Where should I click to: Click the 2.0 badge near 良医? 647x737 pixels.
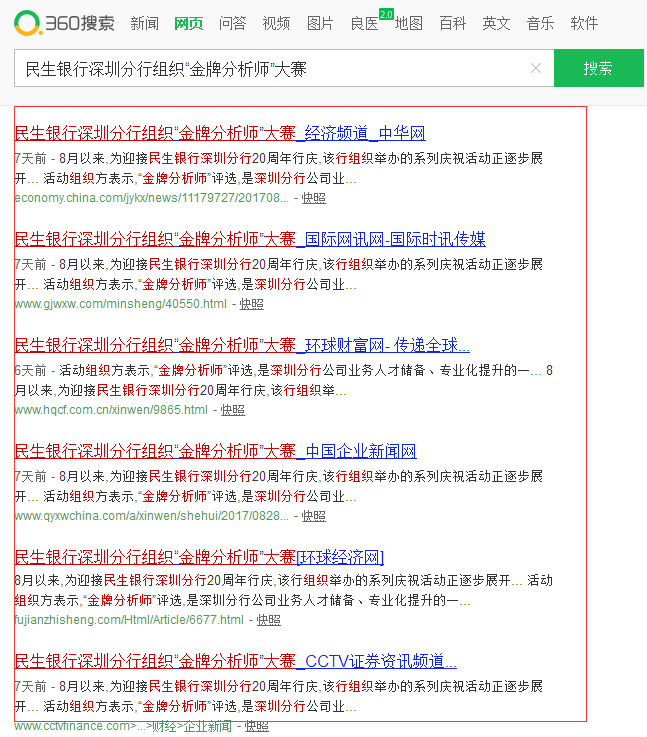click(x=386, y=14)
